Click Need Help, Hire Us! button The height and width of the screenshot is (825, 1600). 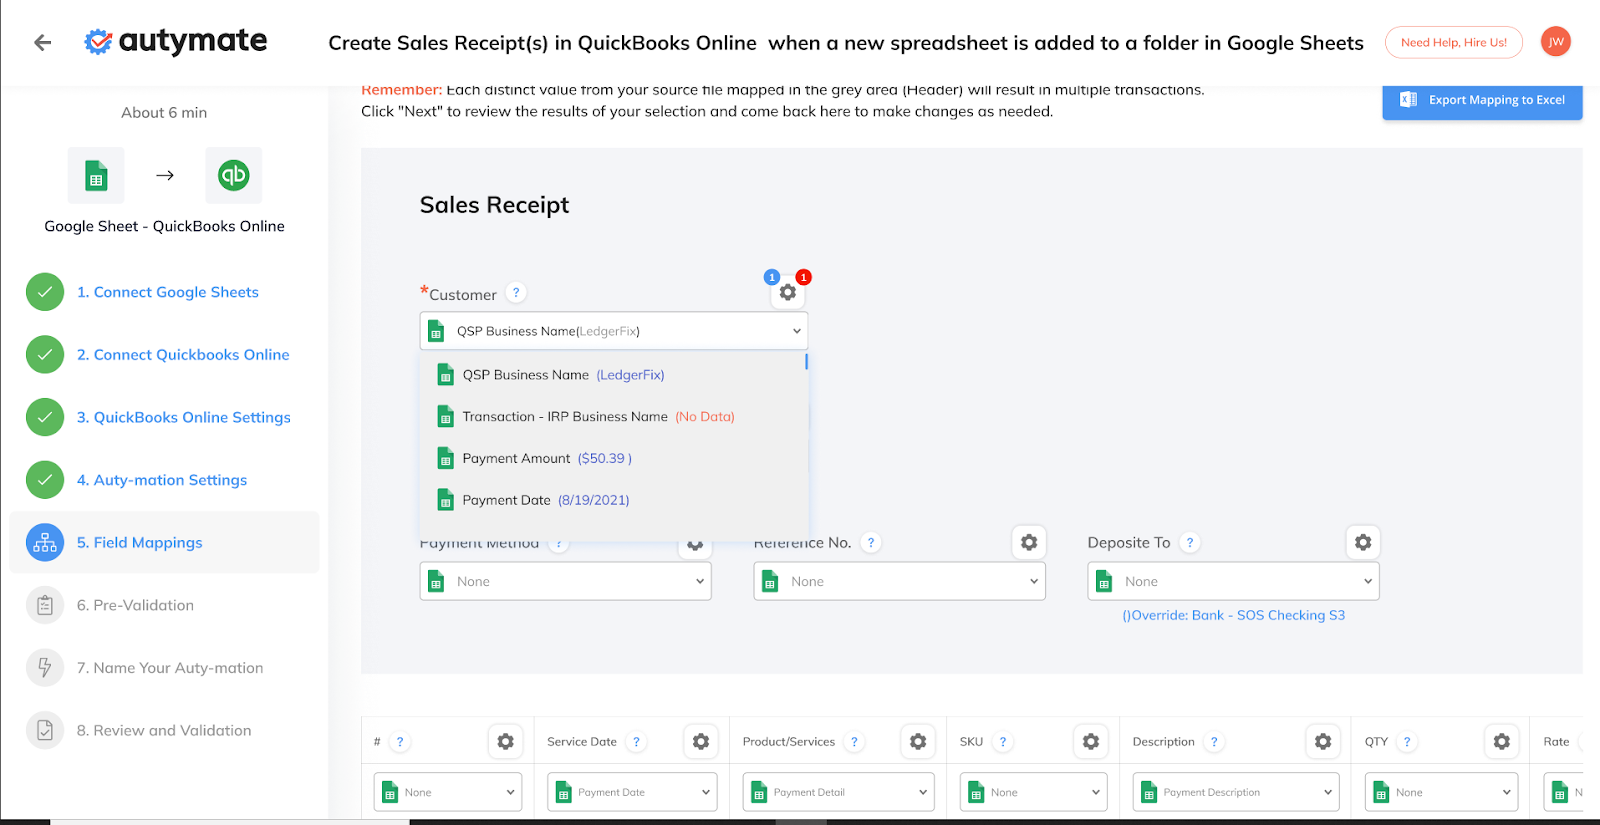point(1454,42)
